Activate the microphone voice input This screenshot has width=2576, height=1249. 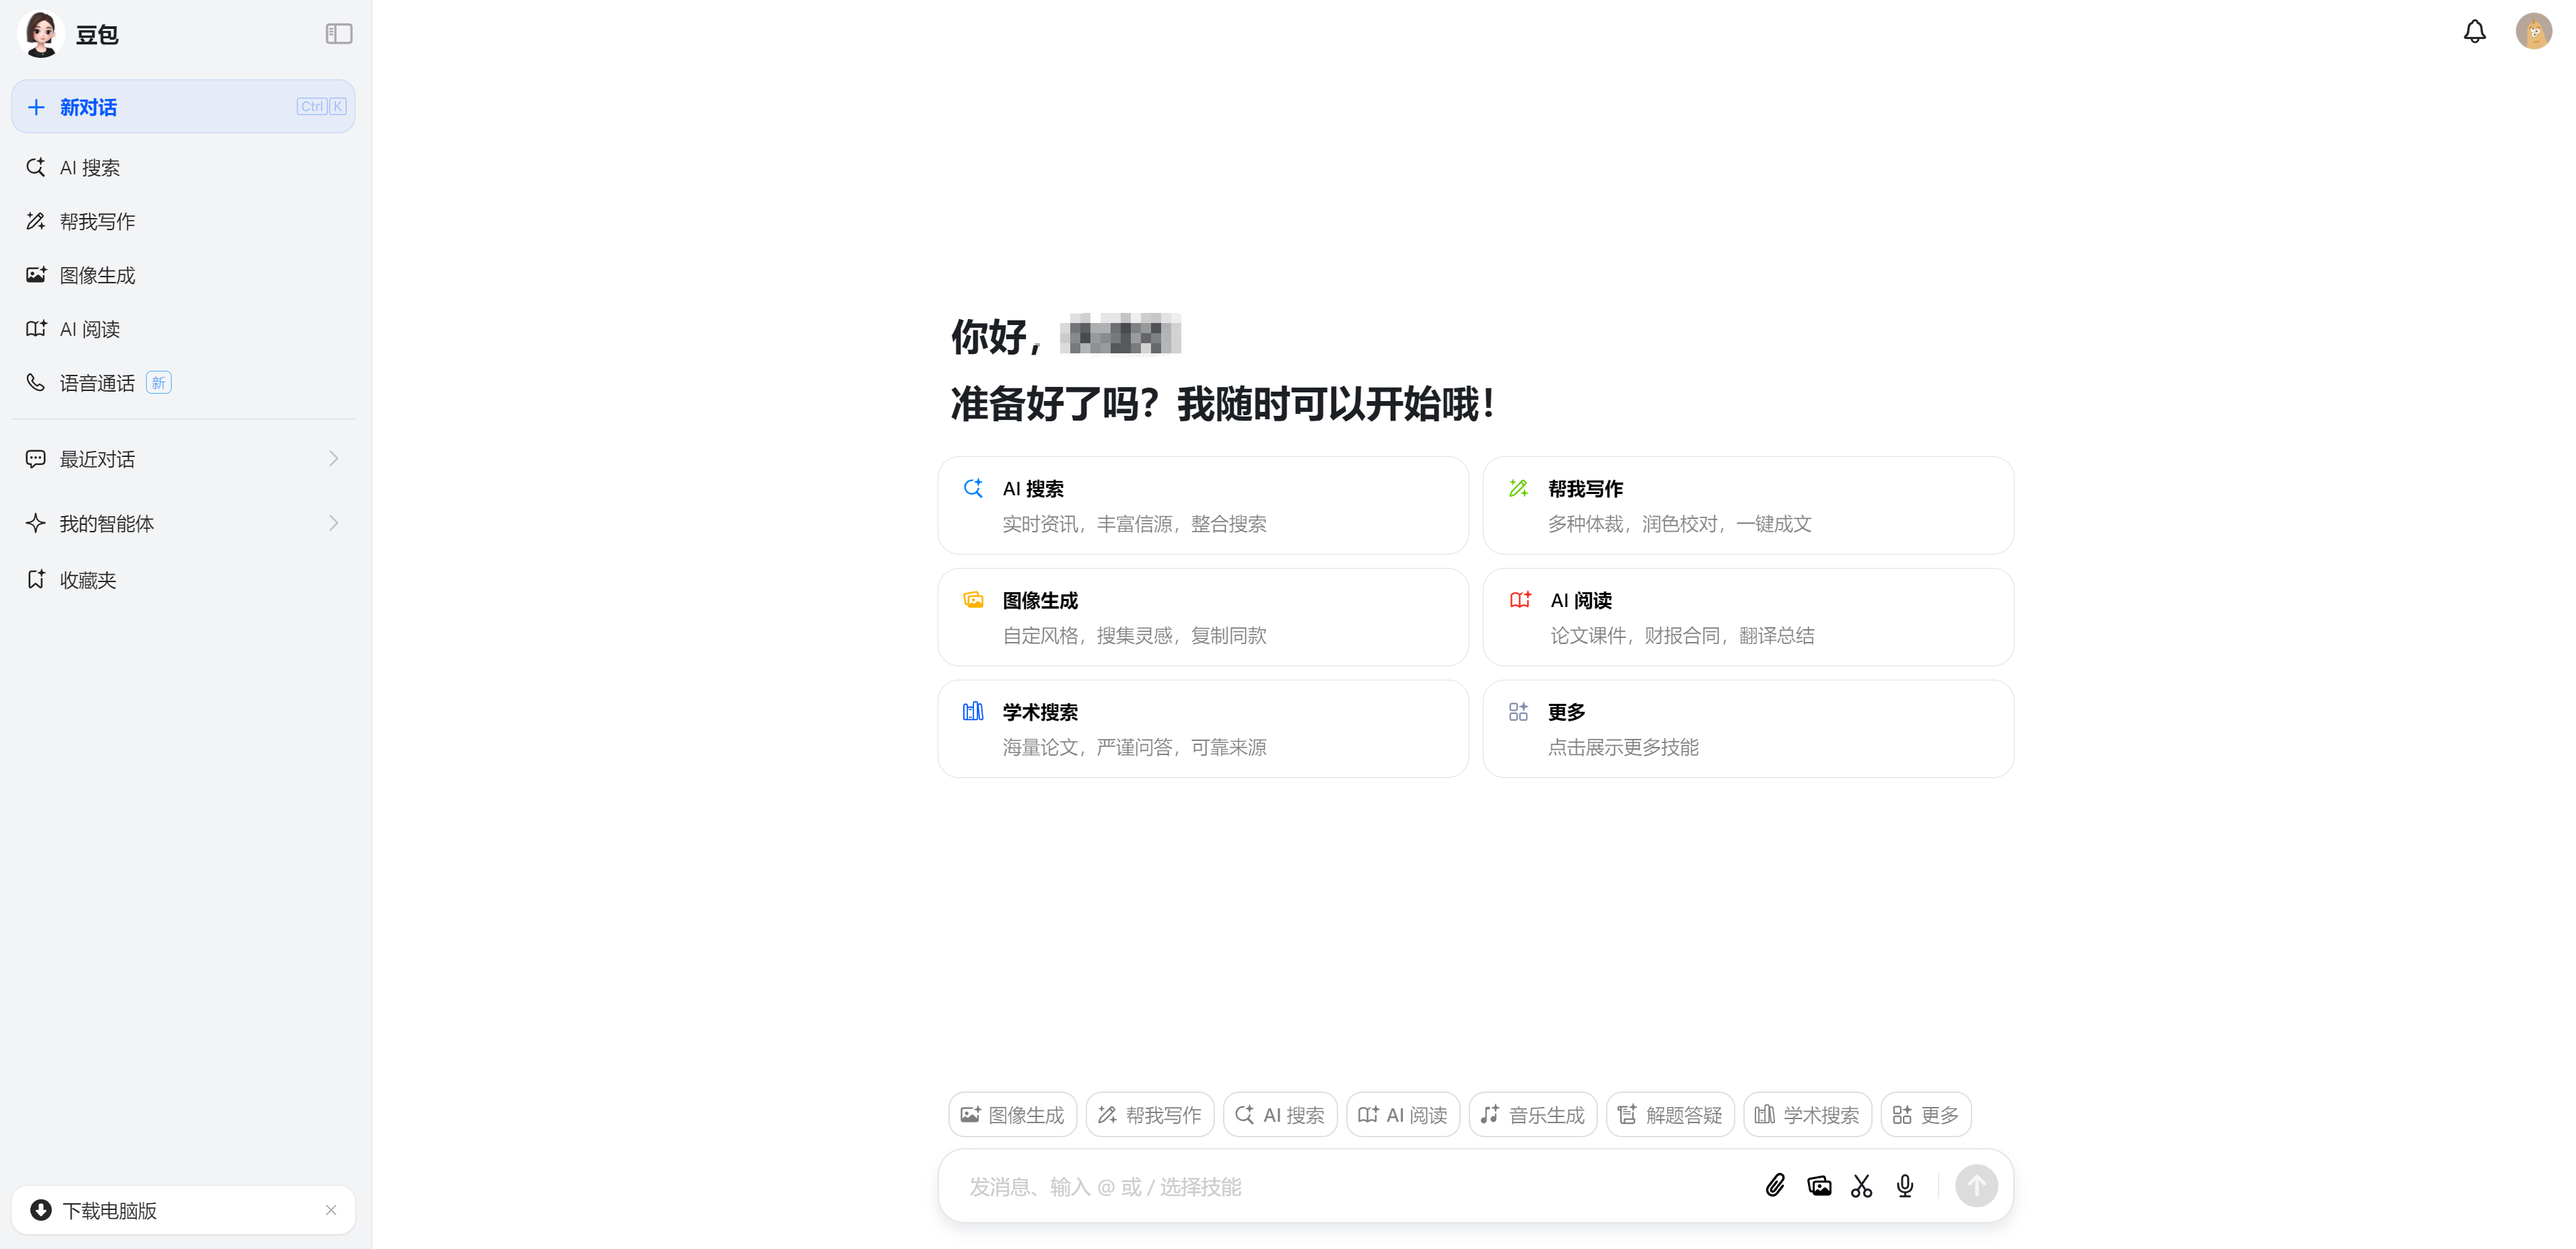pos(1905,1186)
